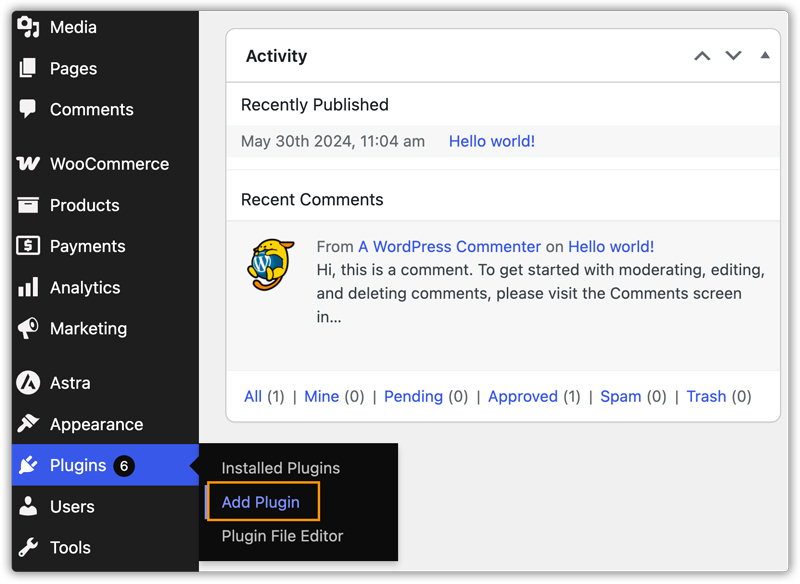Click the Marketing megaphone icon
The width and height of the screenshot is (800, 584).
coord(28,328)
